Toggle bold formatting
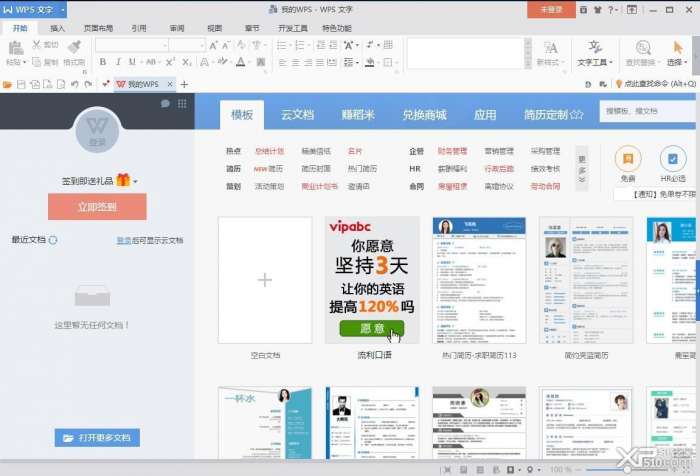Screen dimensions: 700x476 click(103, 62)
